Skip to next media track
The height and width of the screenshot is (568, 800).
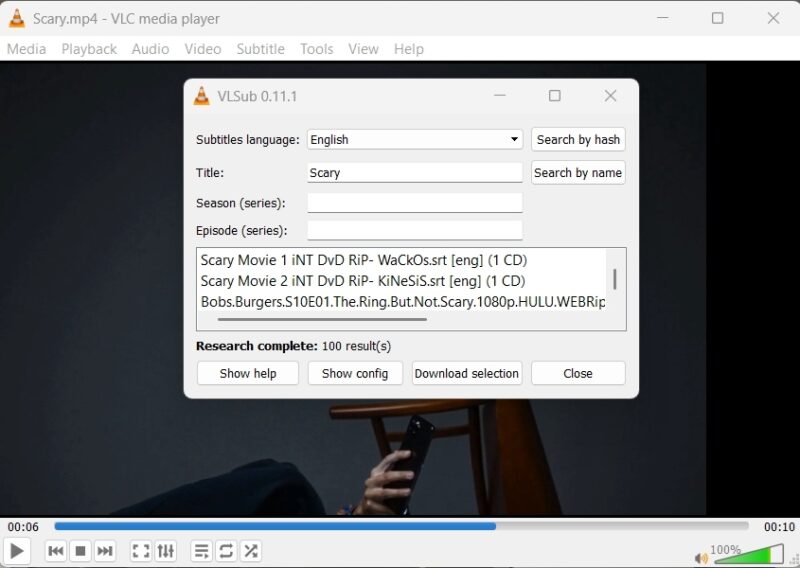click(x=105, y=551)
